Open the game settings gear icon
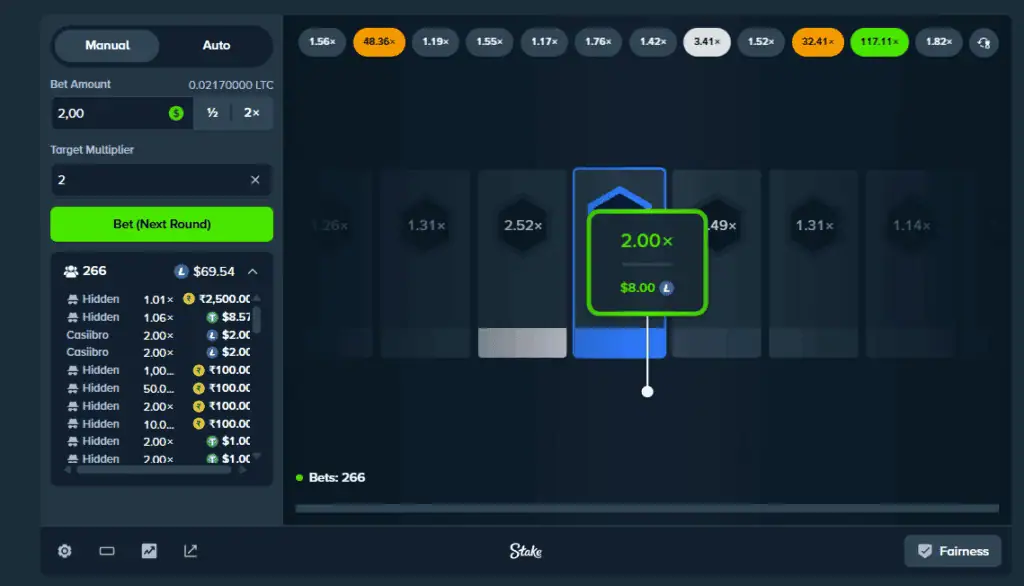1024x586 pixels. (65, 551)
